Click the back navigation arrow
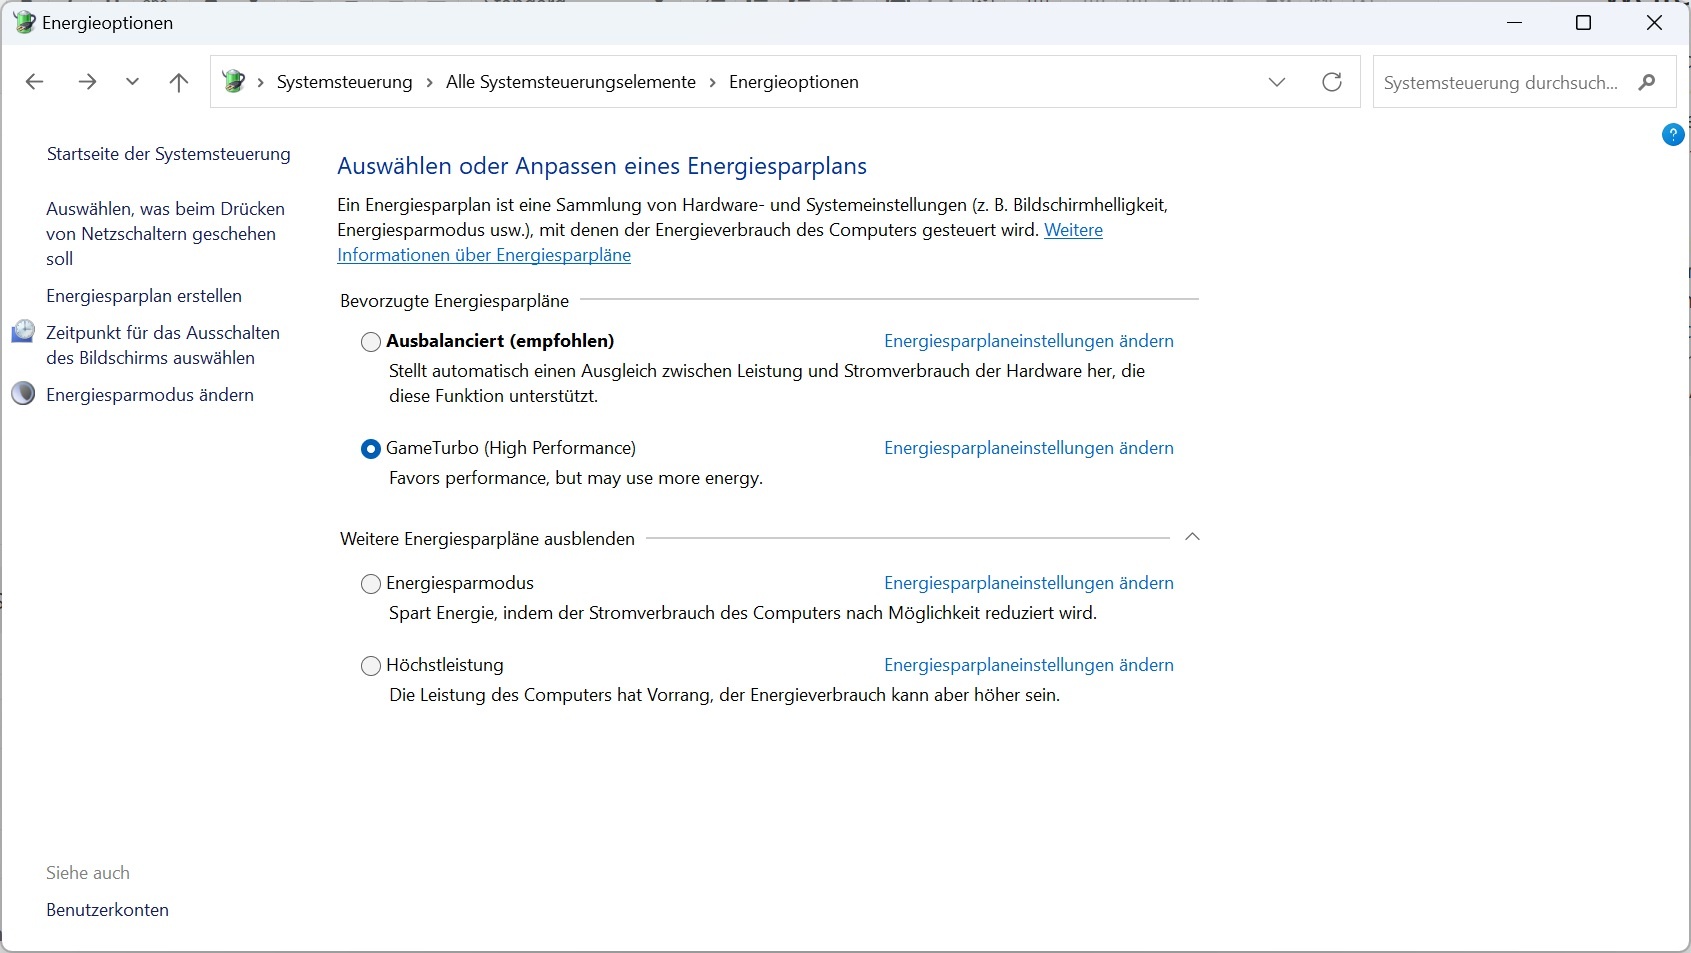Image resolution: width=1691 pixels, height=953 pixels. 35,82
